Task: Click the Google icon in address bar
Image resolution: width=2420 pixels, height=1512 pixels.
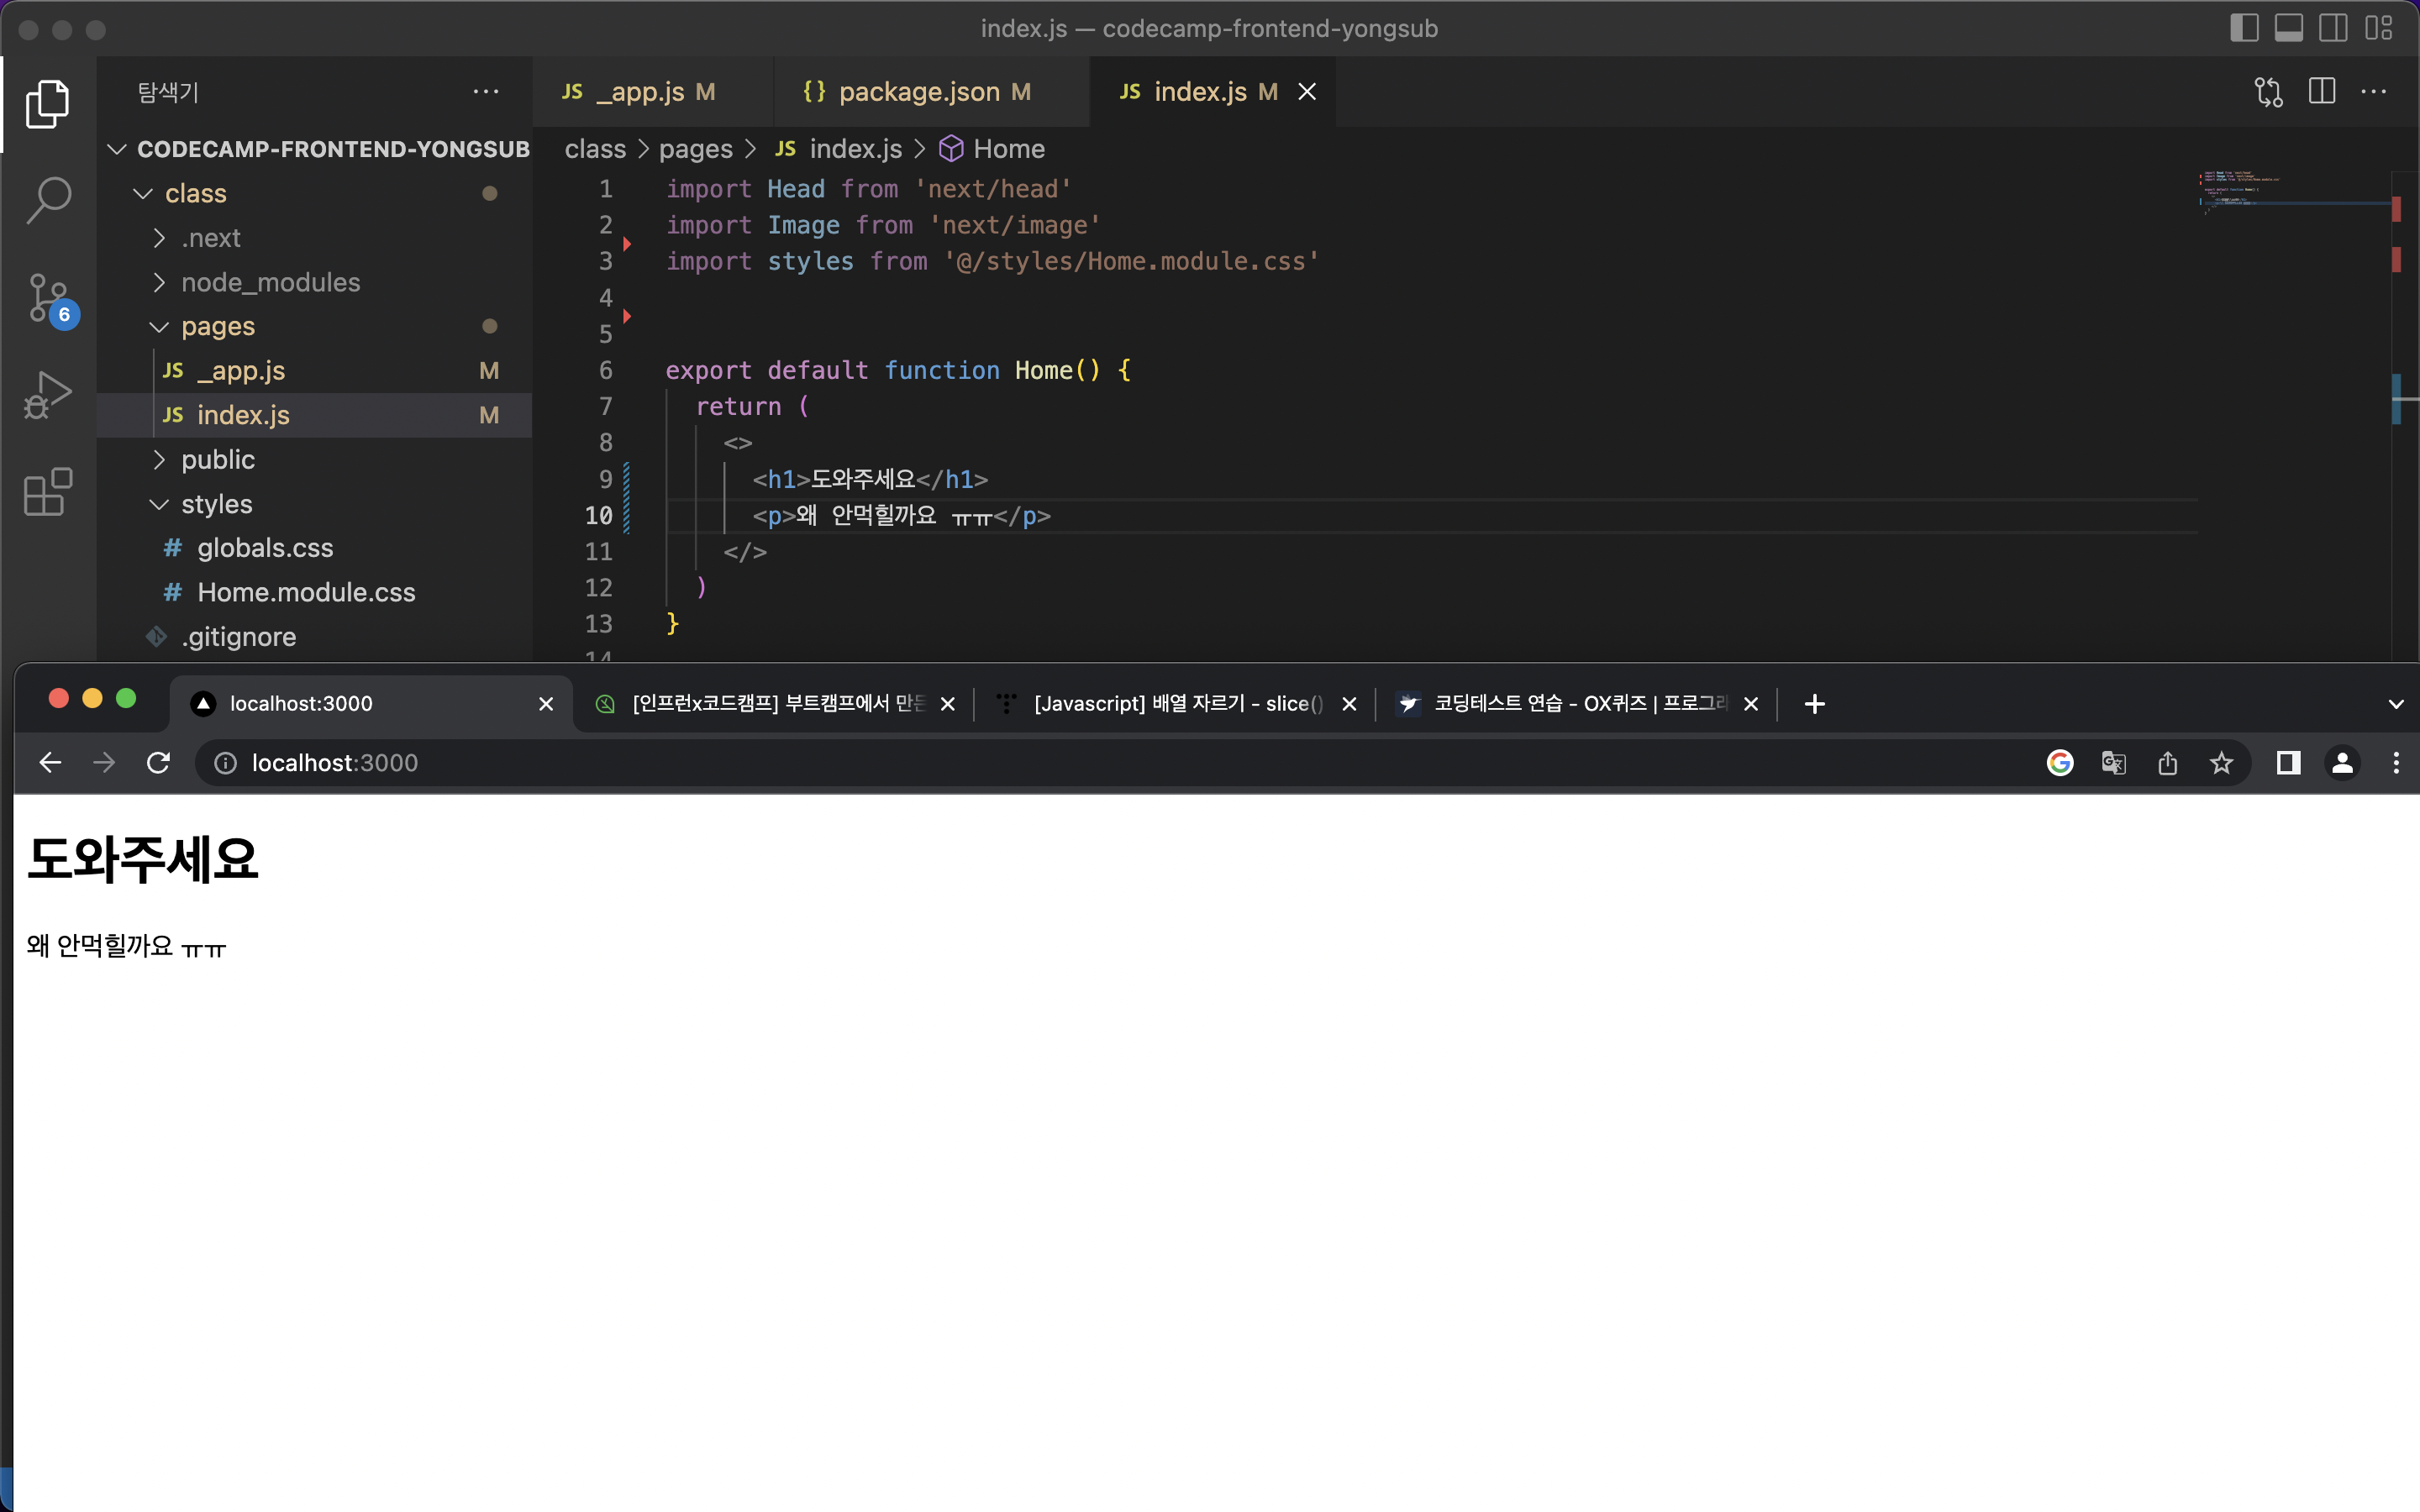Action: 2060,763
